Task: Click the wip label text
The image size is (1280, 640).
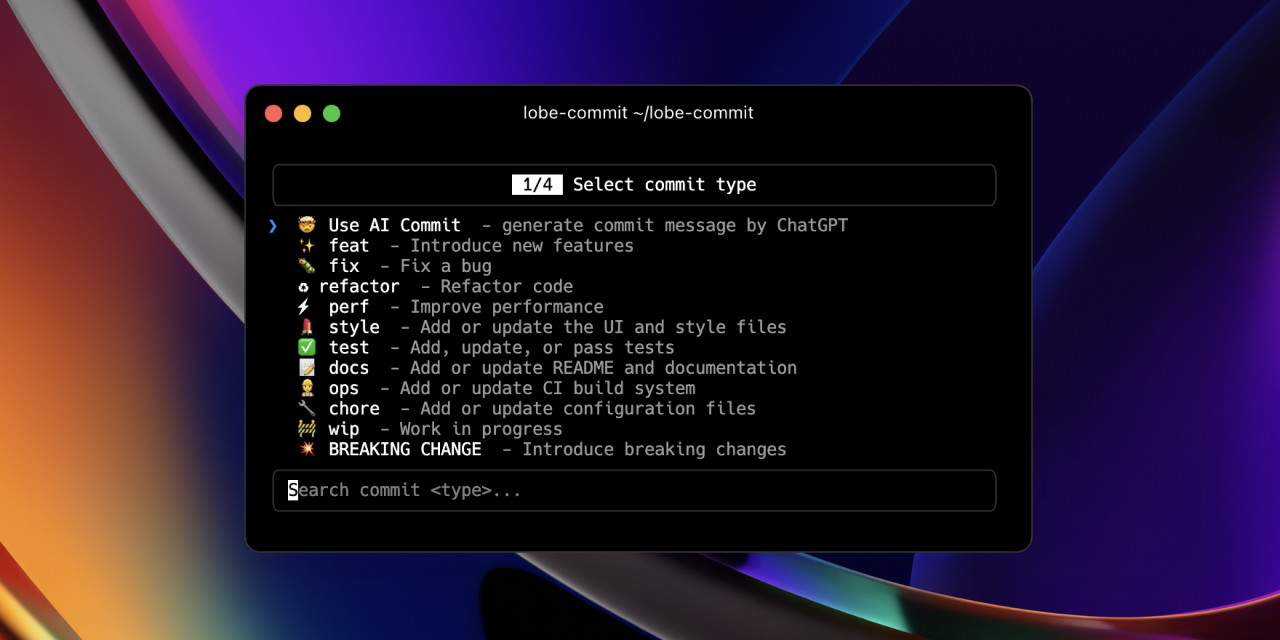Action: pos(344,429)
